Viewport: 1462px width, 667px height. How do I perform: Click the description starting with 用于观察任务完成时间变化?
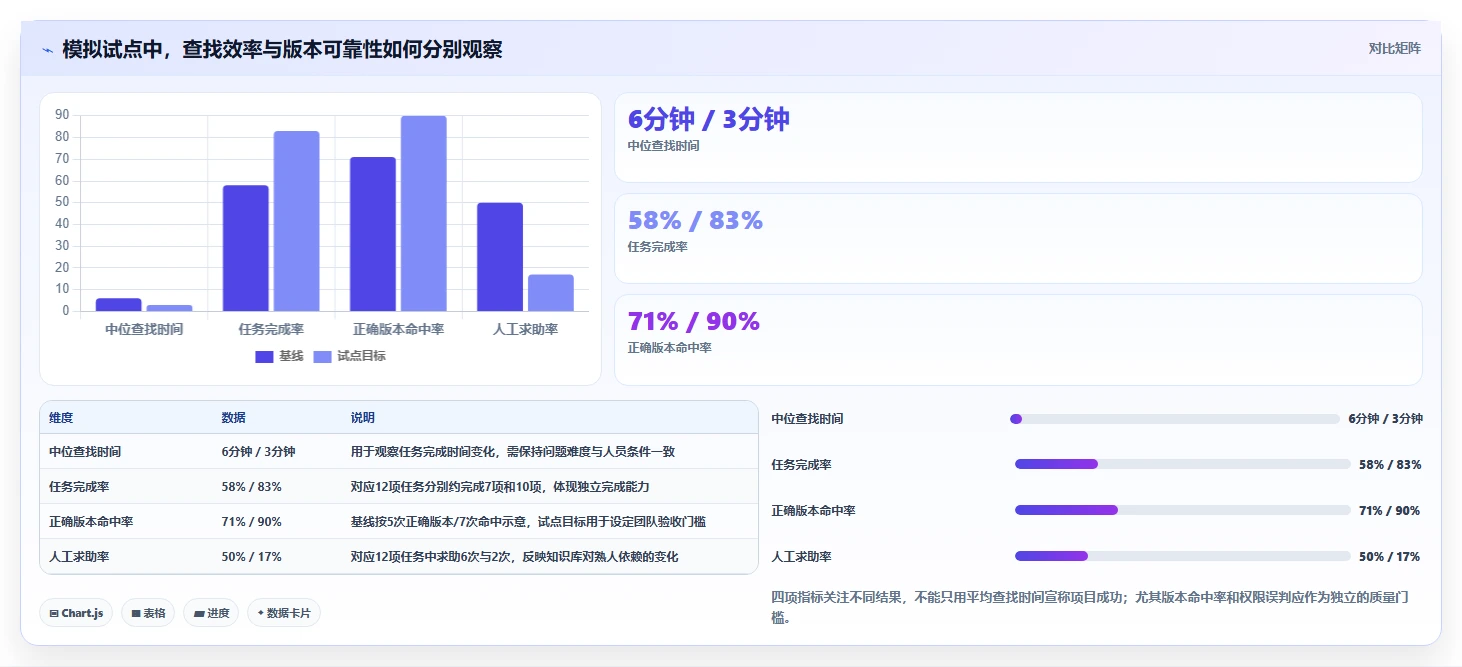pos(513,452)
